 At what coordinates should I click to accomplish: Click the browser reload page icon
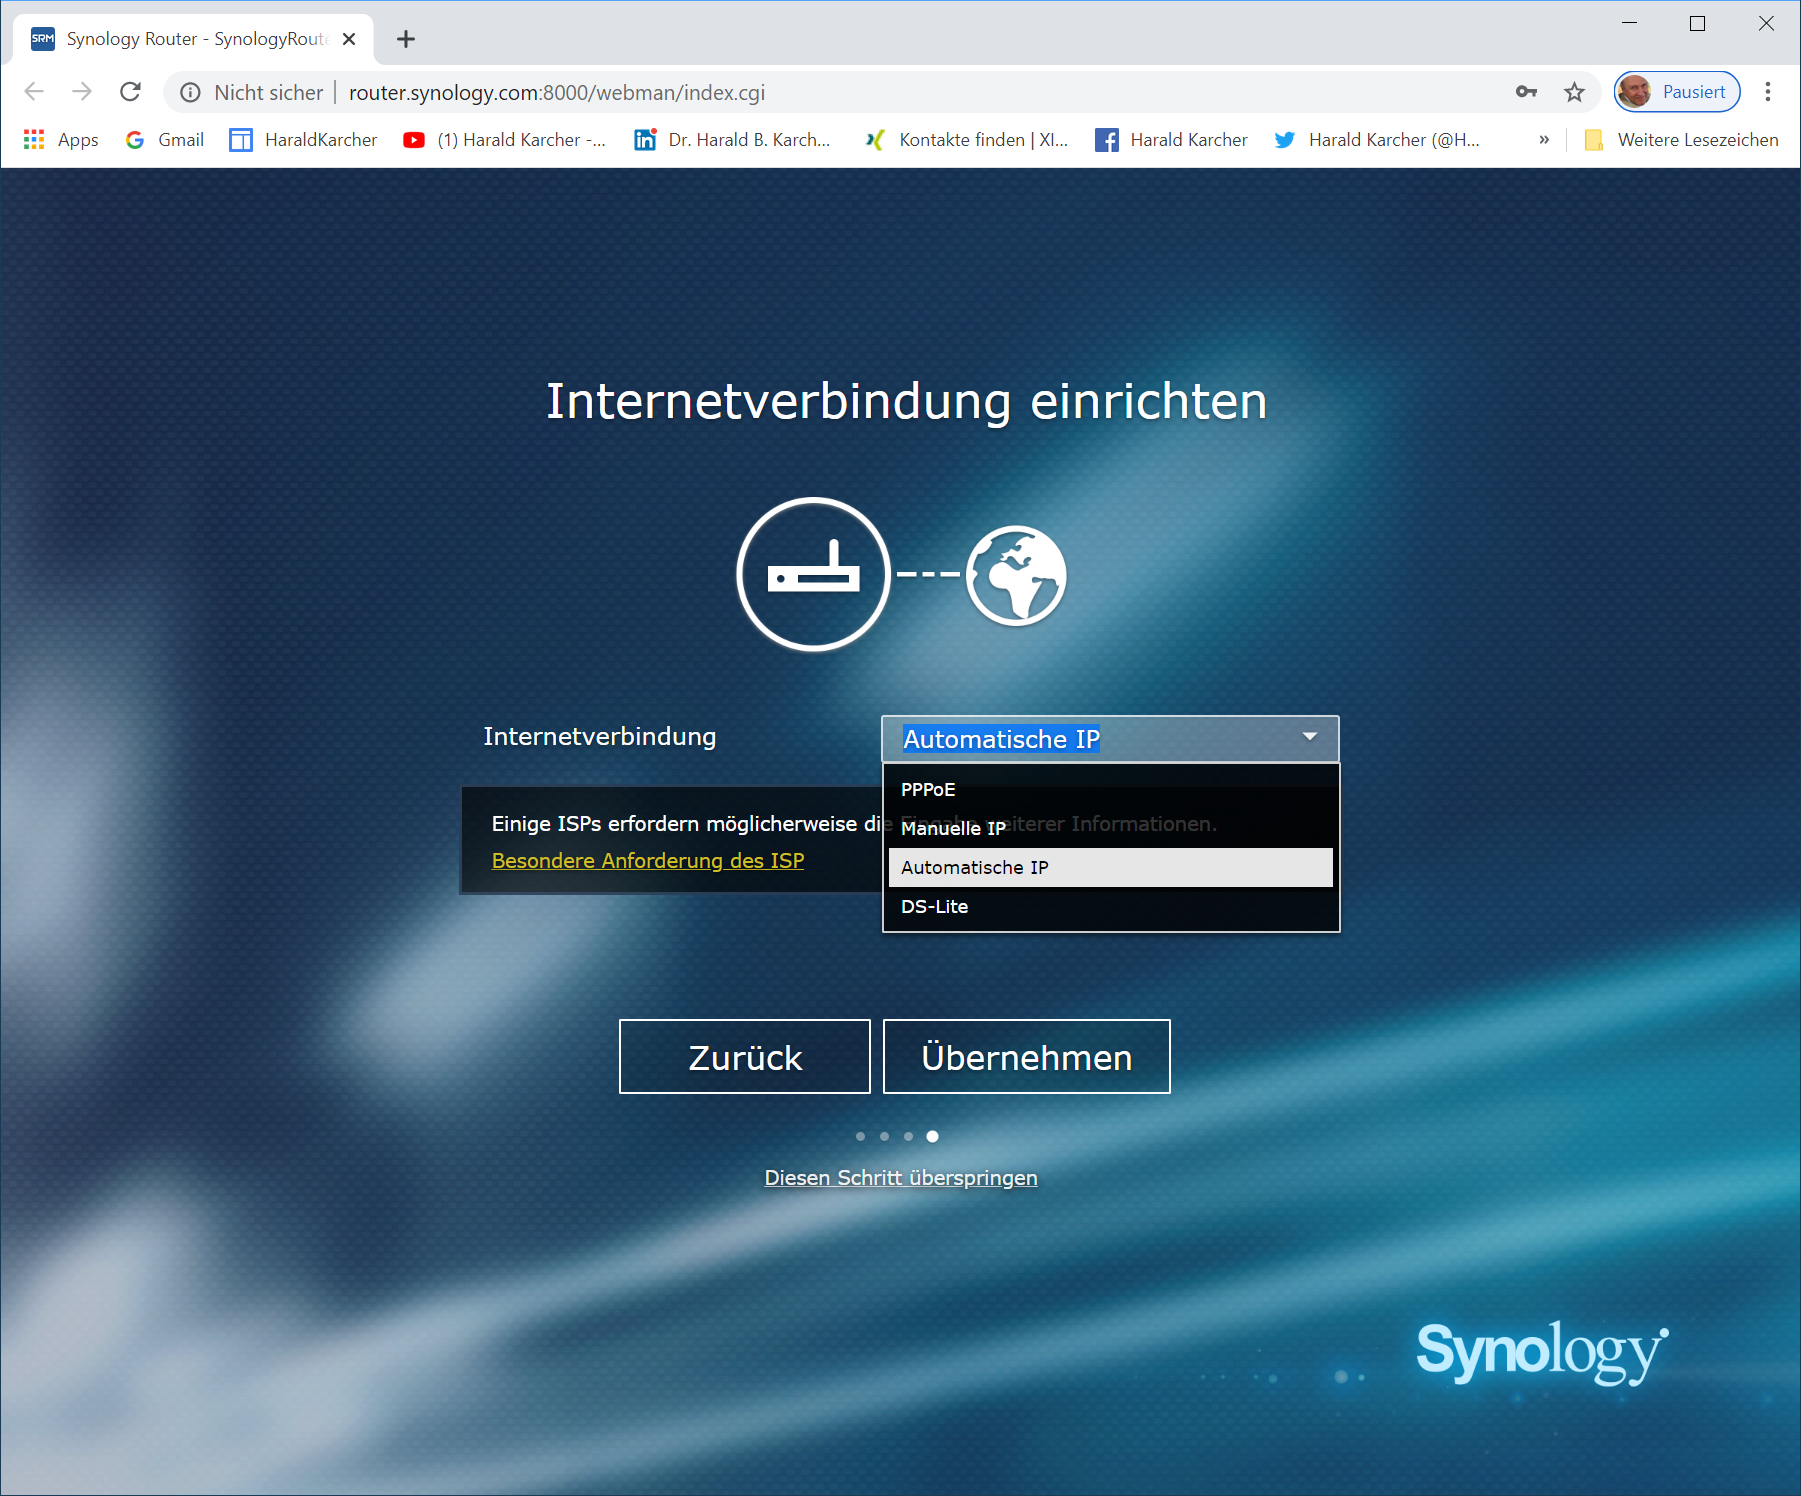coord(130,92)
